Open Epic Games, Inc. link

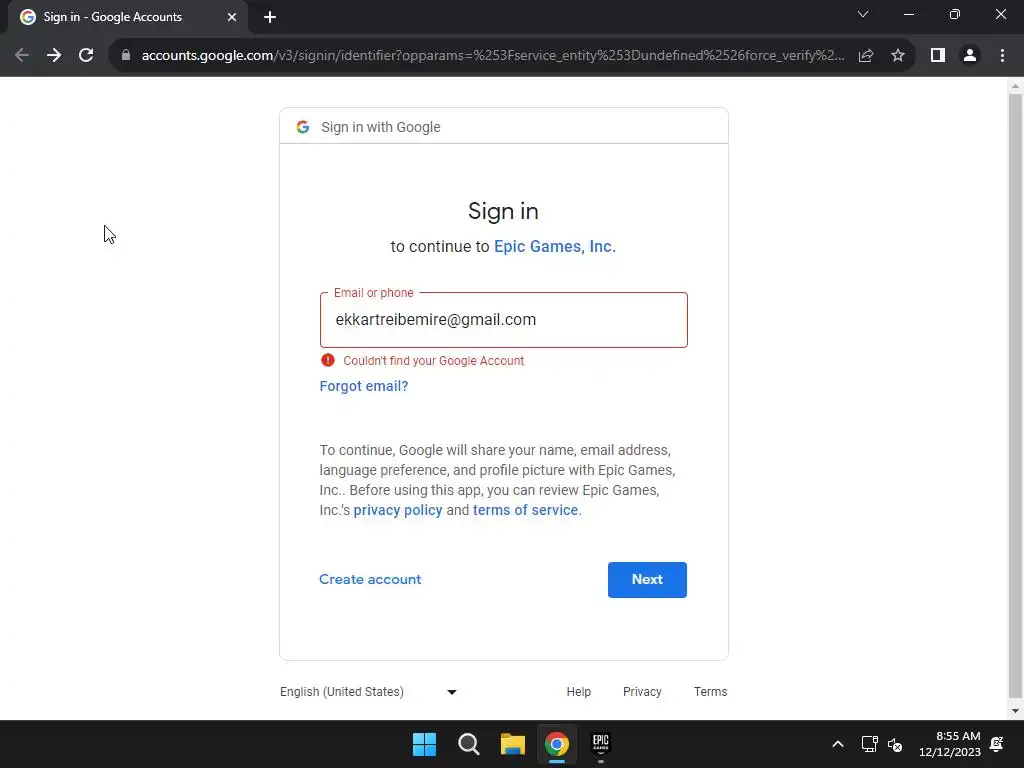click(x=554, y=246)
